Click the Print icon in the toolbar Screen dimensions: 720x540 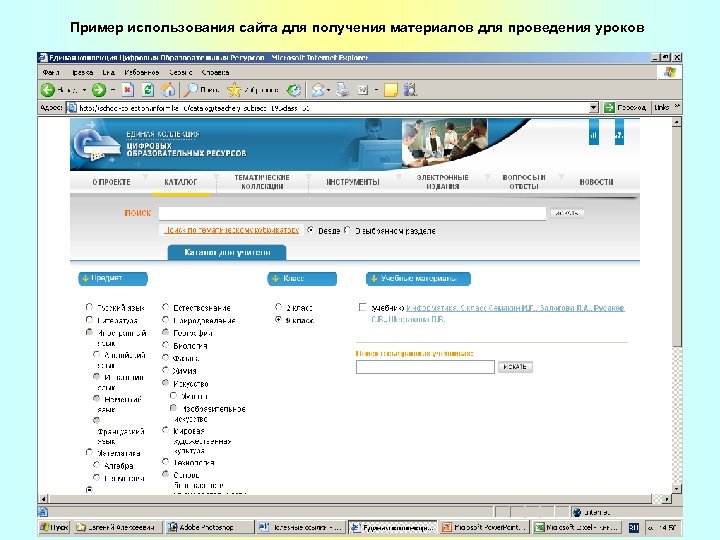[342, 90]
